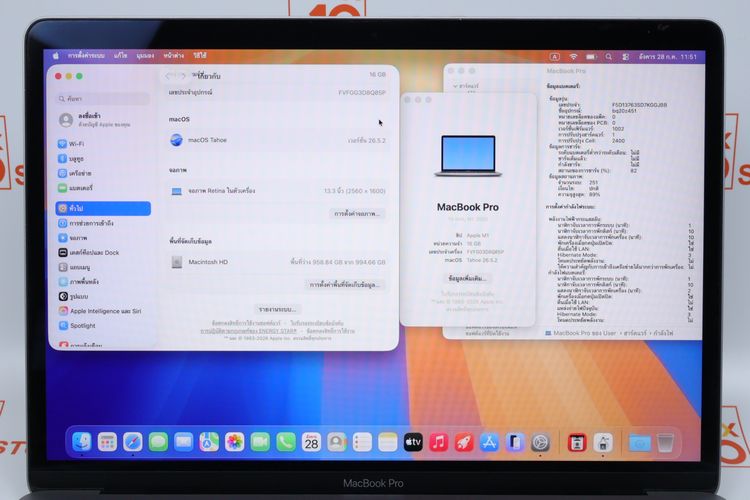Open the วิธีใช้ (Help) menu
The height and width of the screenshot is (500, 750).
pyautogui.click(x=200, y=56)
